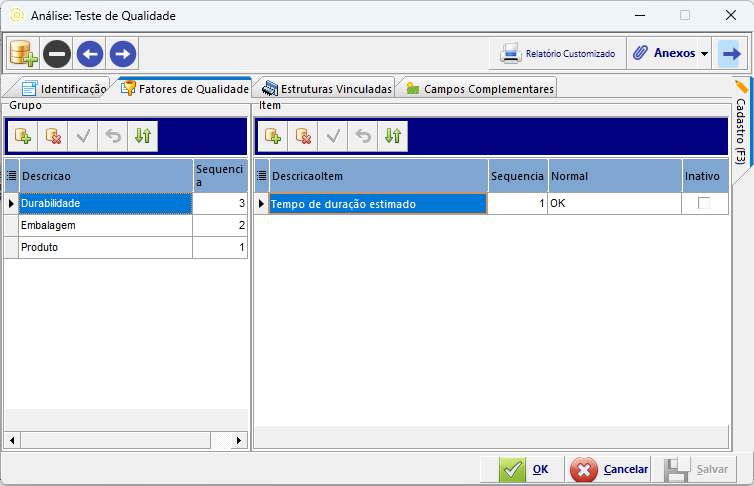The image size is (754, 486).
Task: Open the Campos Complementares tab
Action: click(480, 89)
